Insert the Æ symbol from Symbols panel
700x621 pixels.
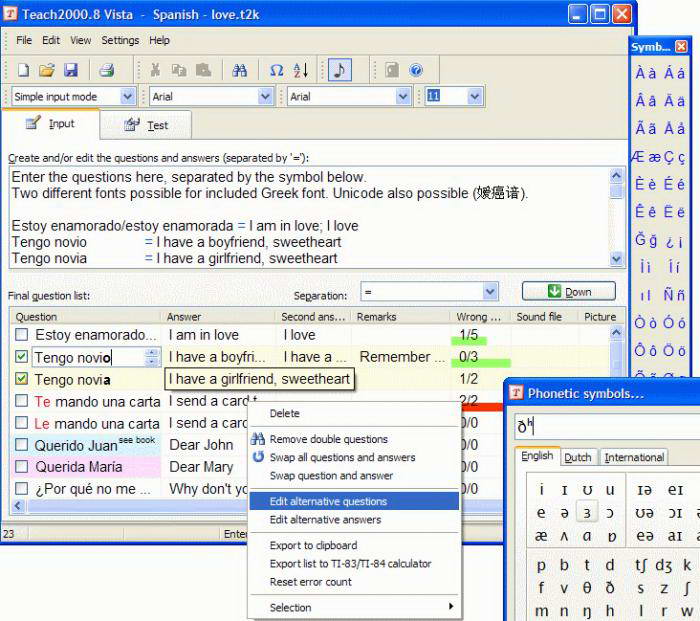click(x=638, y=157)
